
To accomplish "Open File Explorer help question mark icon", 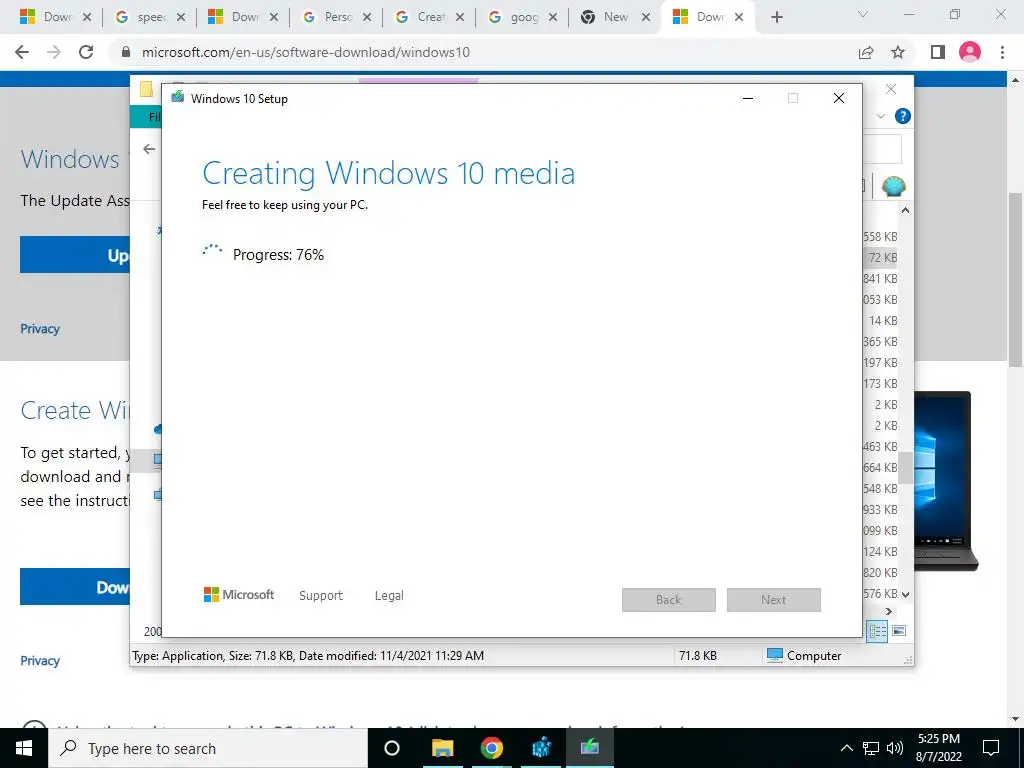I will click(x=903, y=116).
